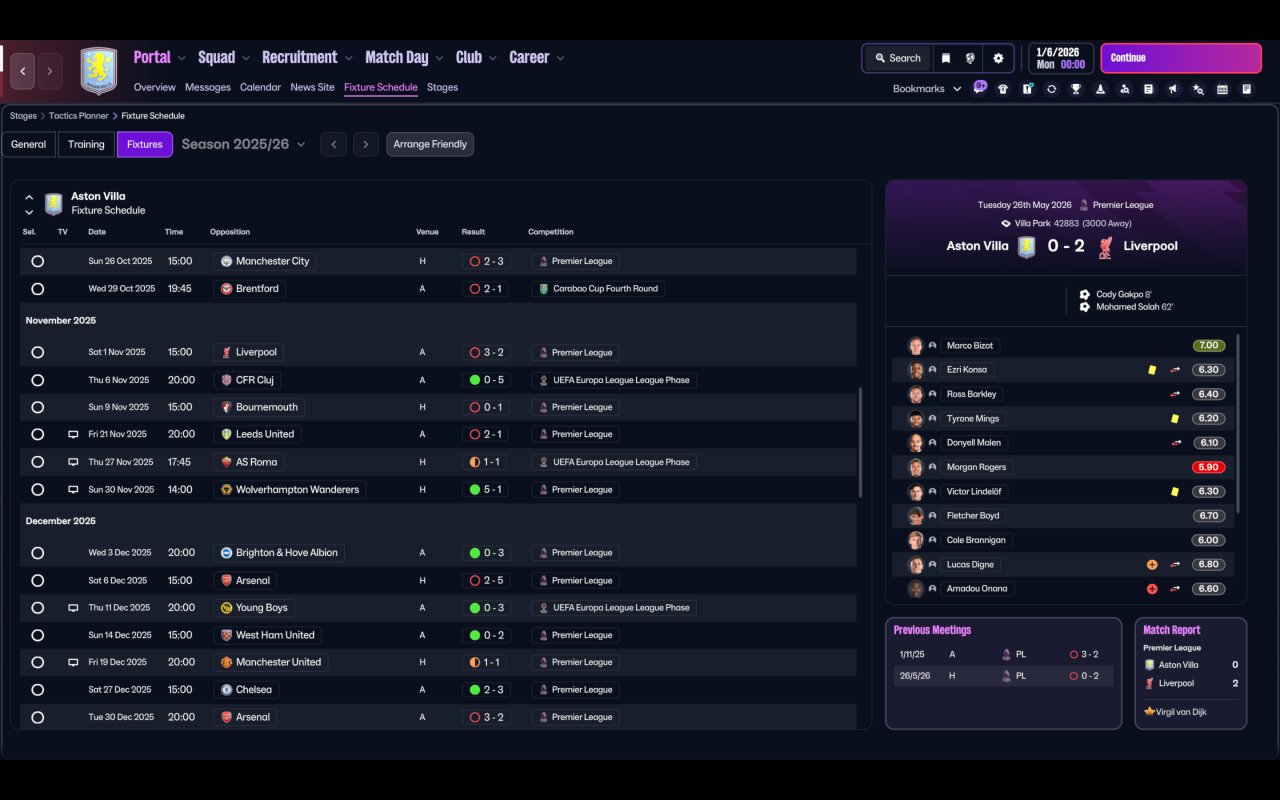Click the player ratings list scrollbar

(1237, 423)
